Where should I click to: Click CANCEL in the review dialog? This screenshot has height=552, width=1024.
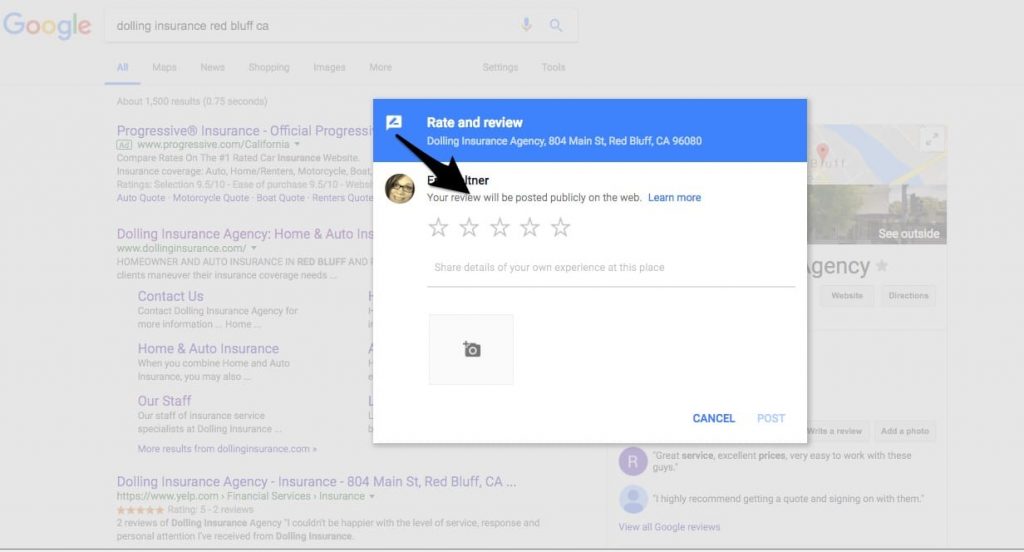pyautogui.click(x=714, y=418)
